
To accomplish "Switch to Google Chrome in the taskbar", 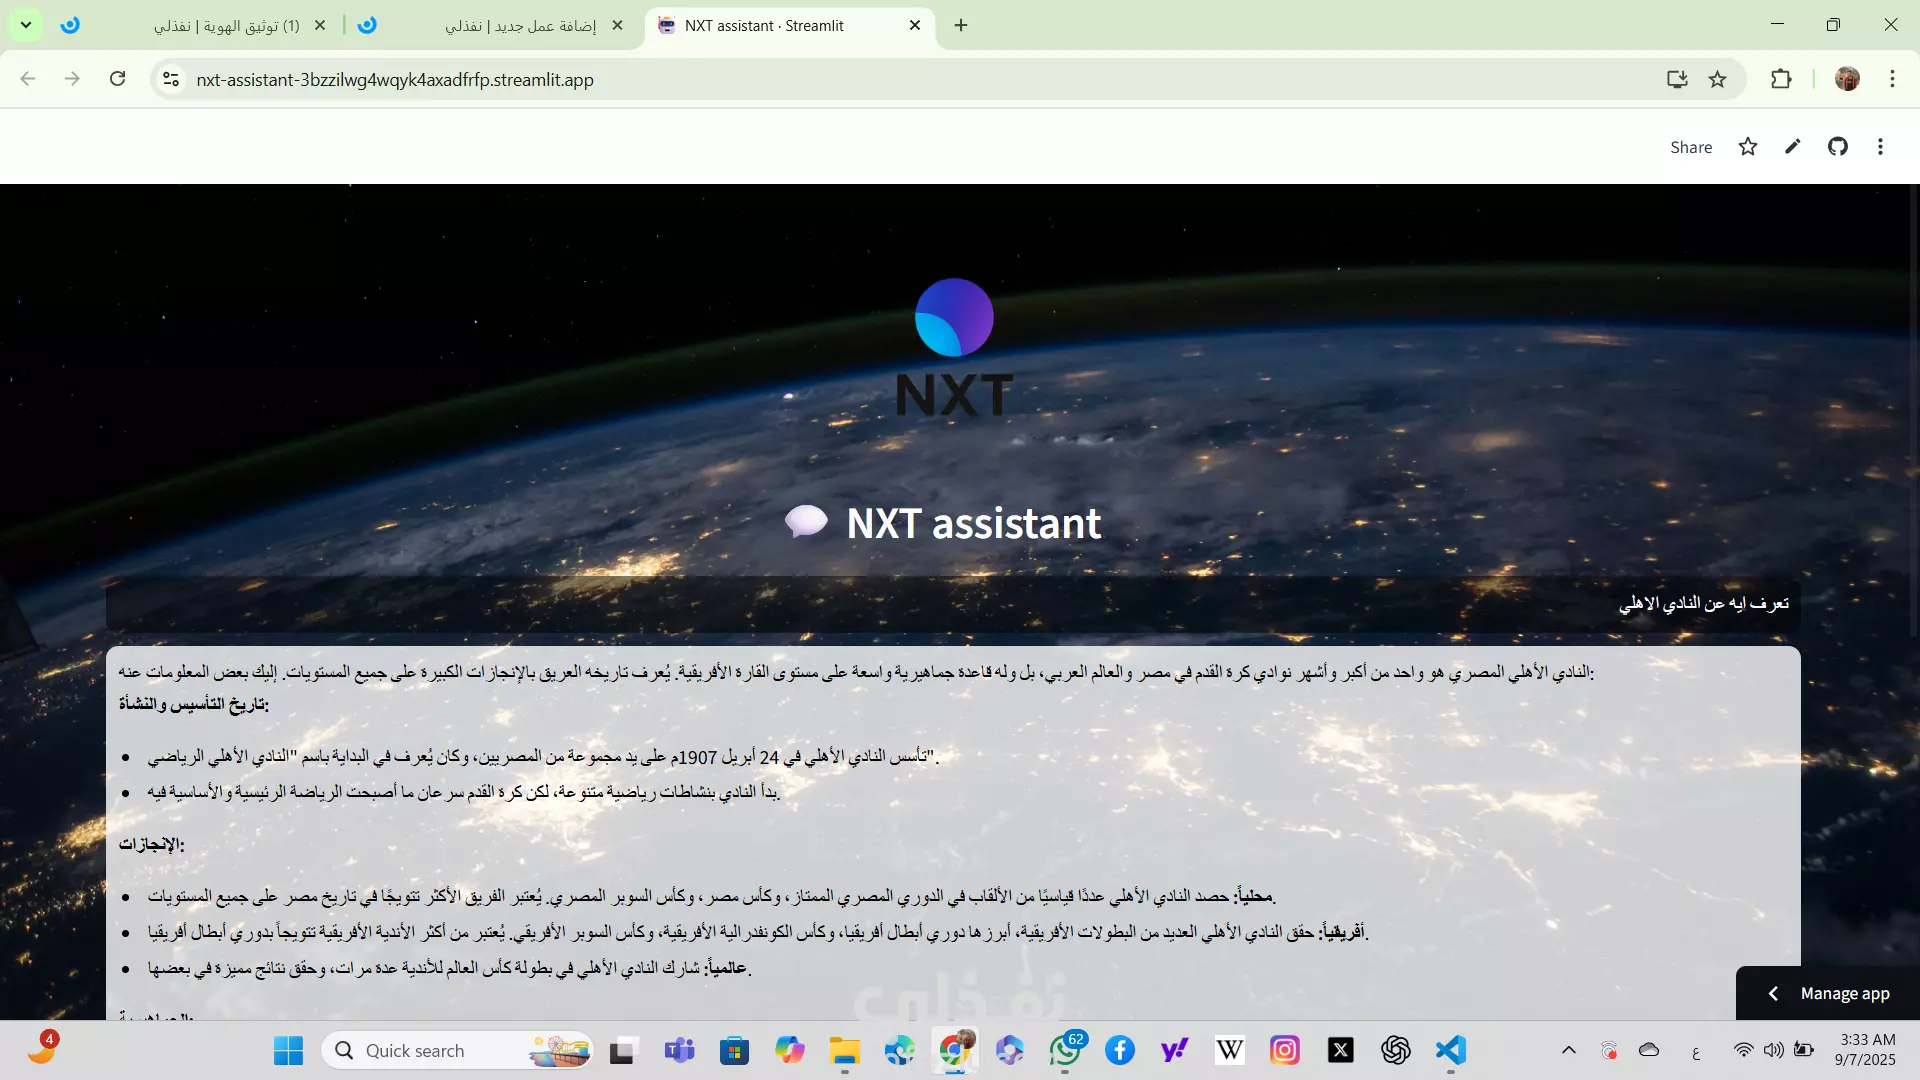I will (x=955, y=1050).
